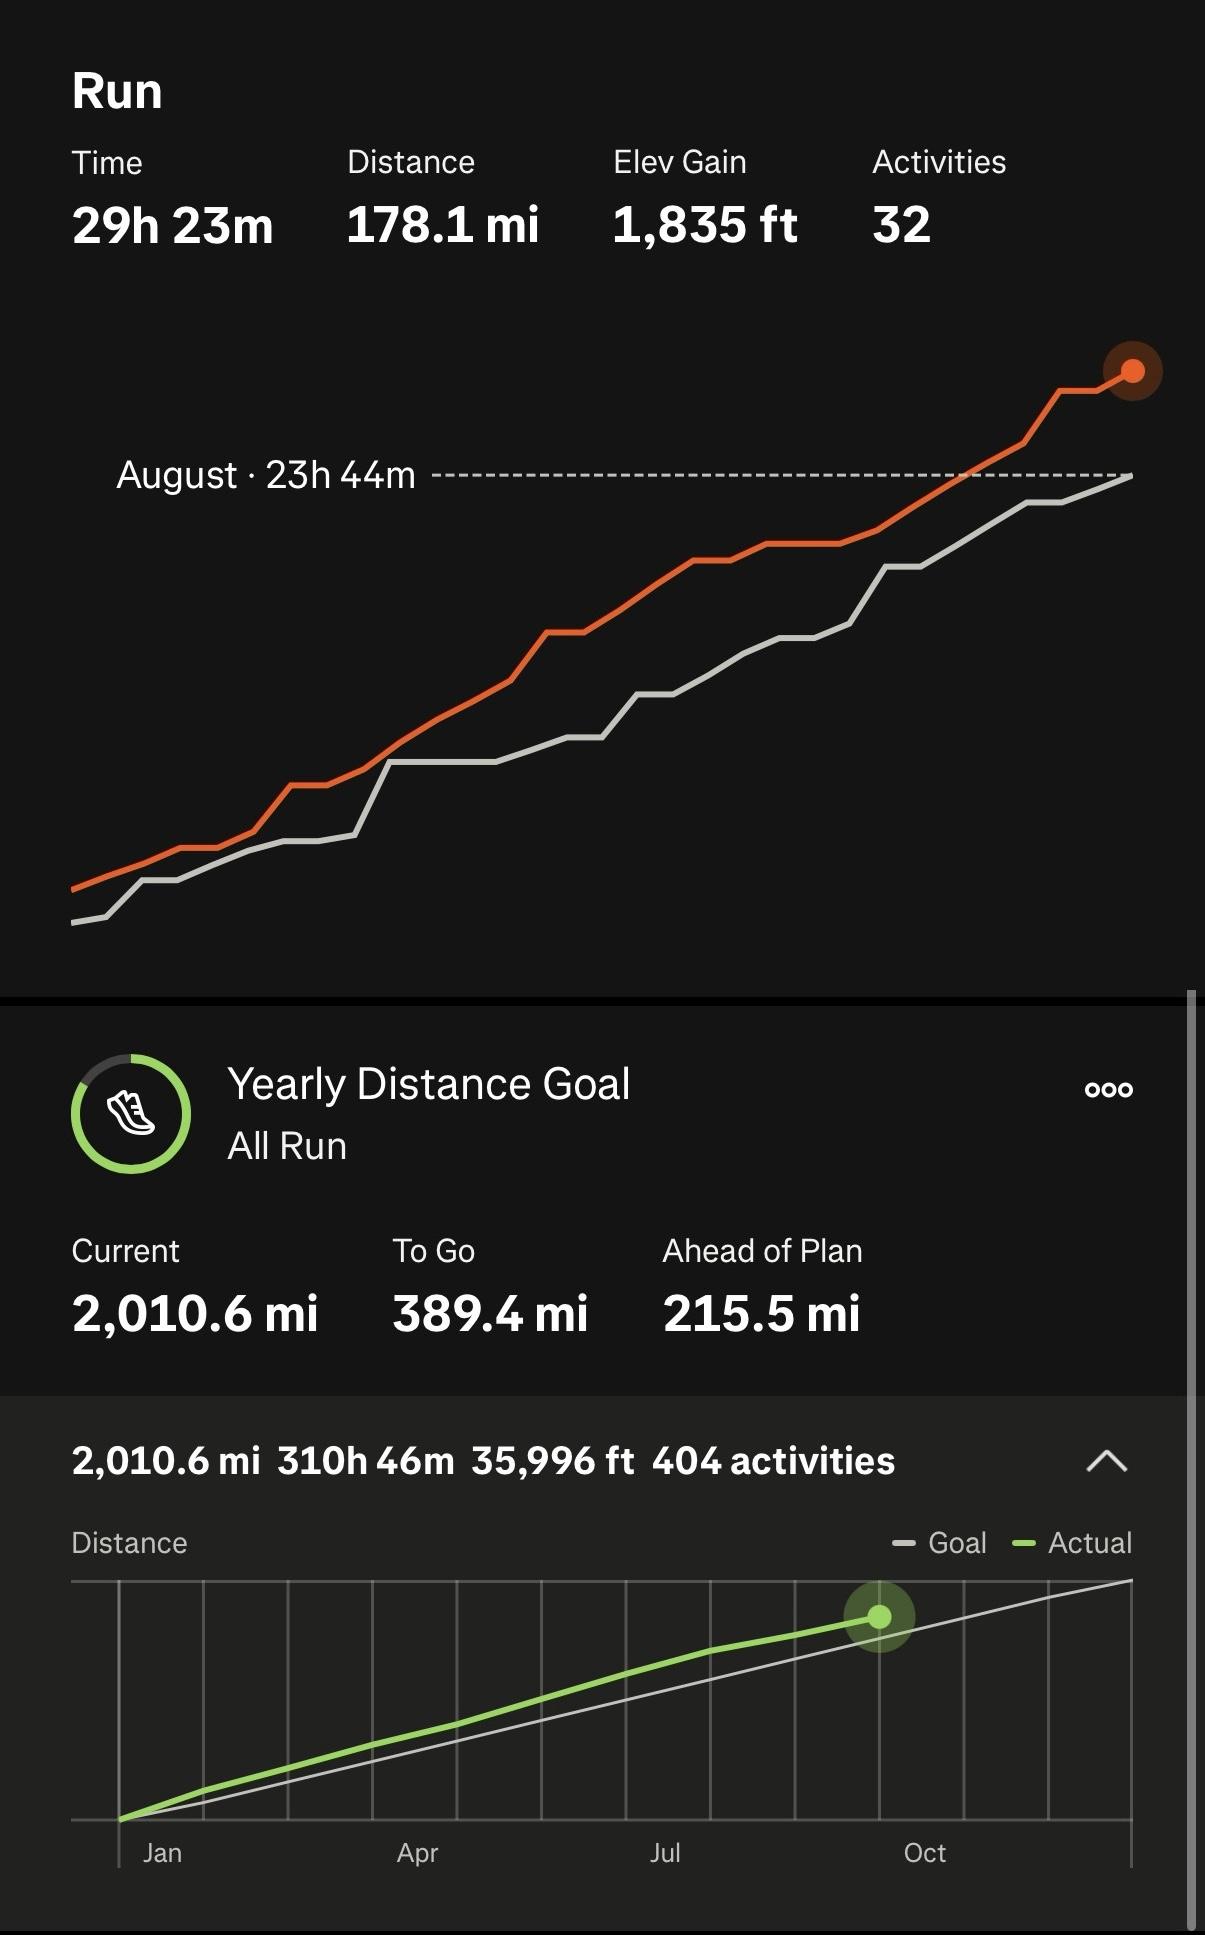The width and height of the screenshot is (1205, 1935).
Task: Click the Actual legend entry
Action: (1073, 1543)
